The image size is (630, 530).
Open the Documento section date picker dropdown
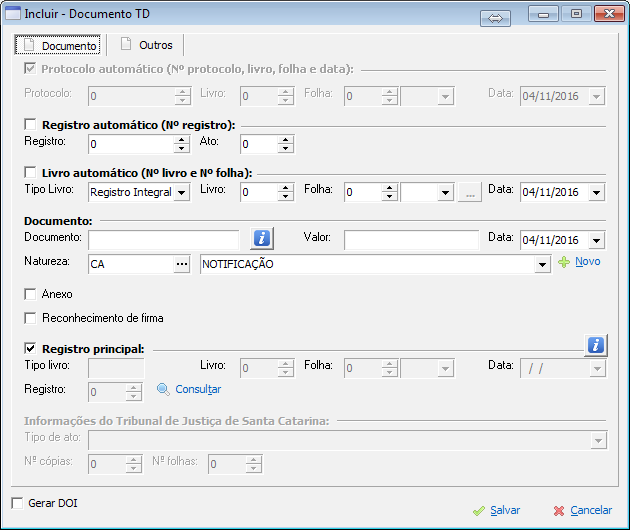coord(597,240)
